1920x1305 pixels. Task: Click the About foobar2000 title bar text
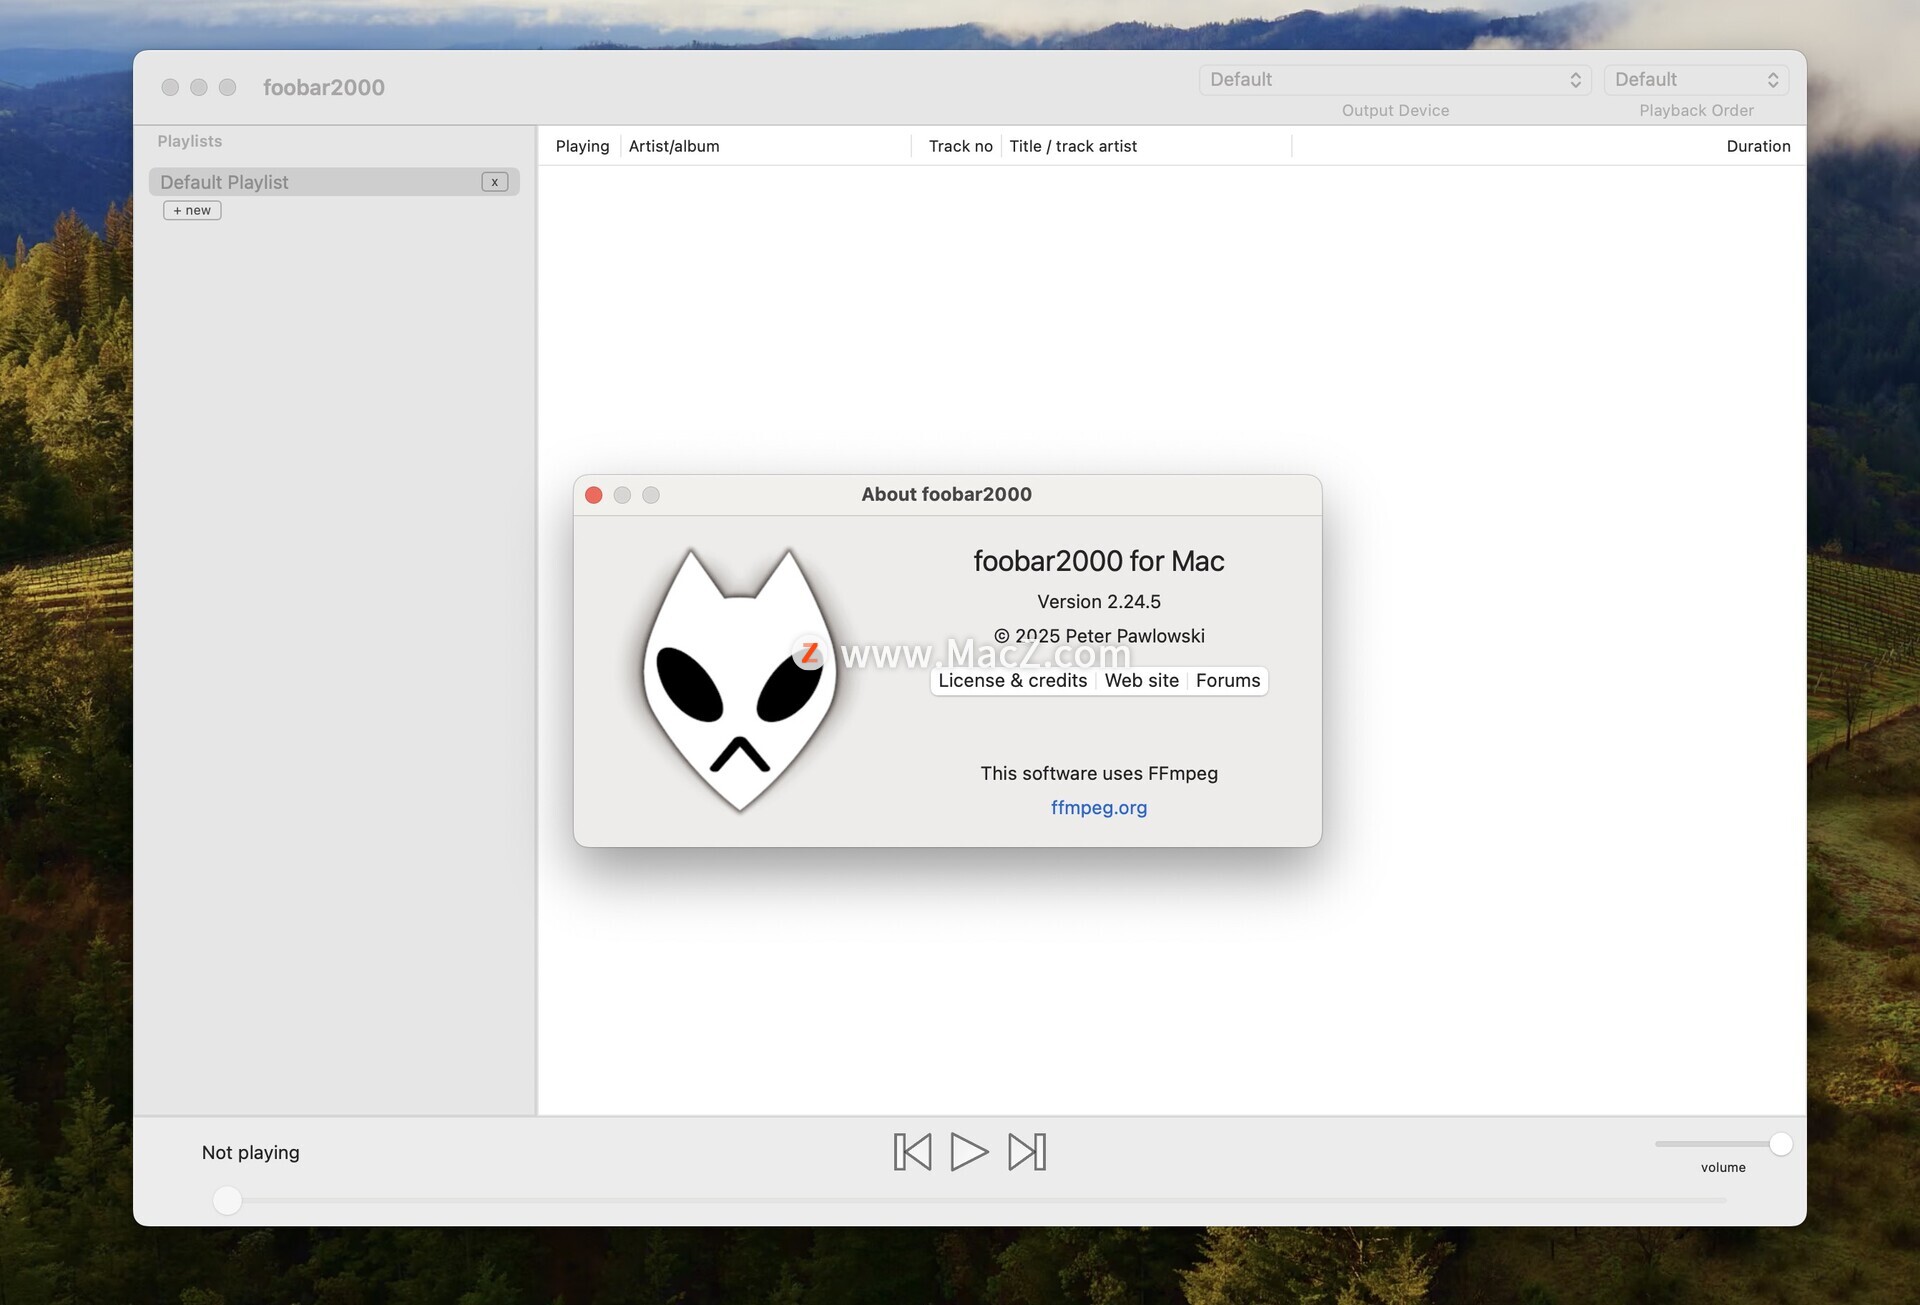tap(946, 494)
